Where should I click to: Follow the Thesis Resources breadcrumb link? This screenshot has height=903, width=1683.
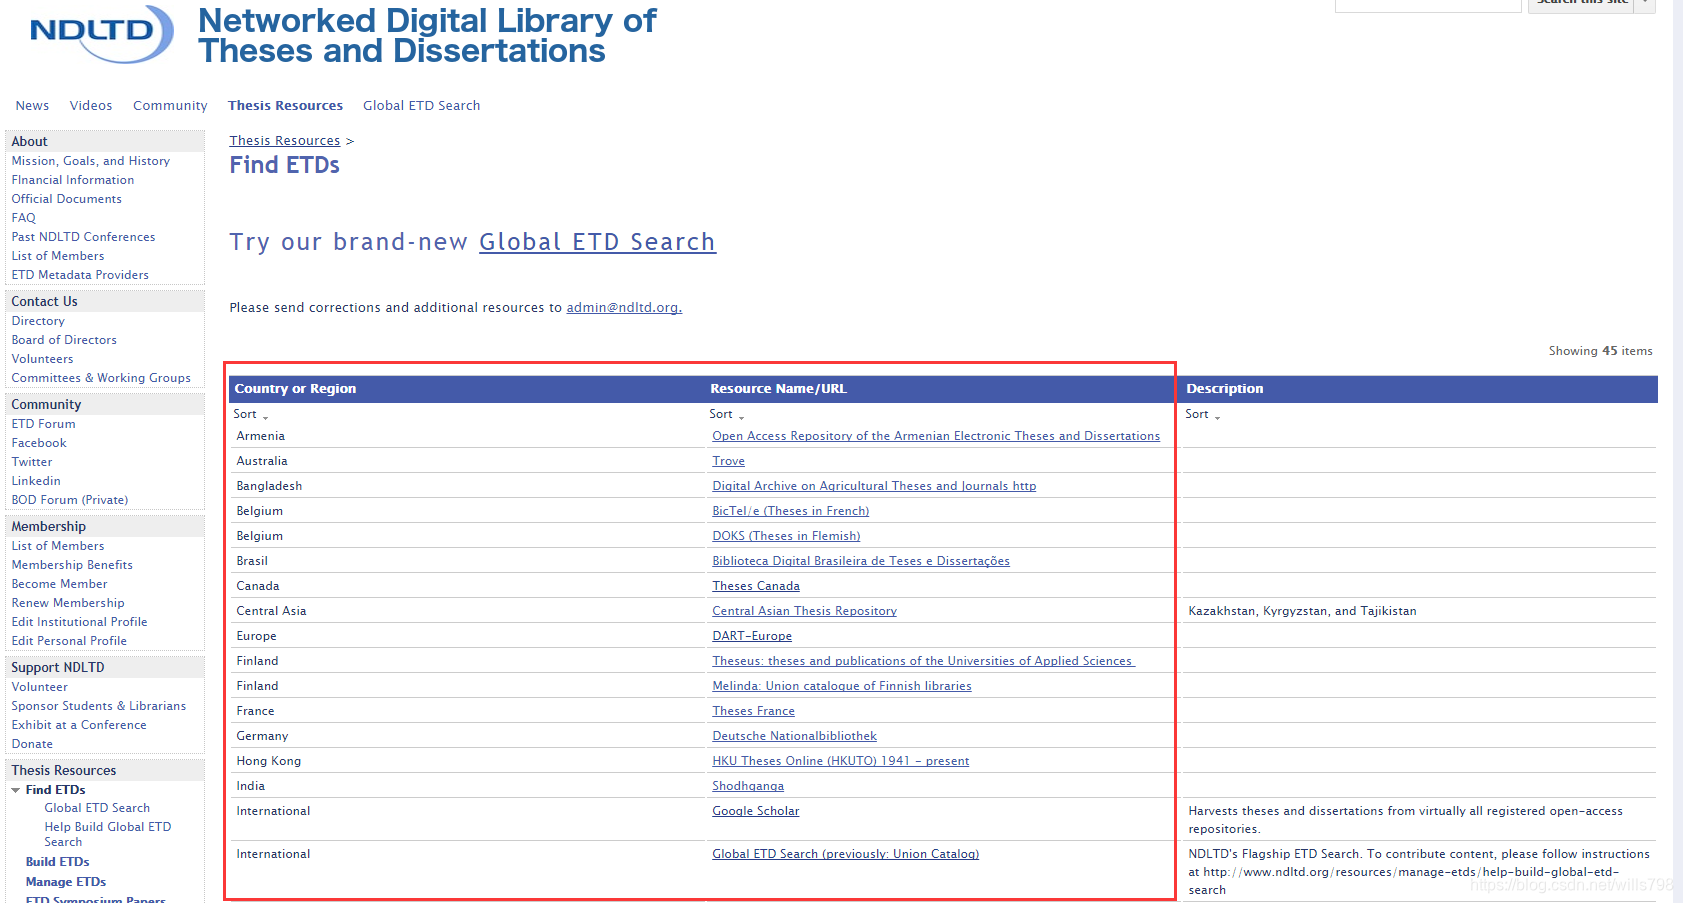pyautogui.click(x=285, y=141)
